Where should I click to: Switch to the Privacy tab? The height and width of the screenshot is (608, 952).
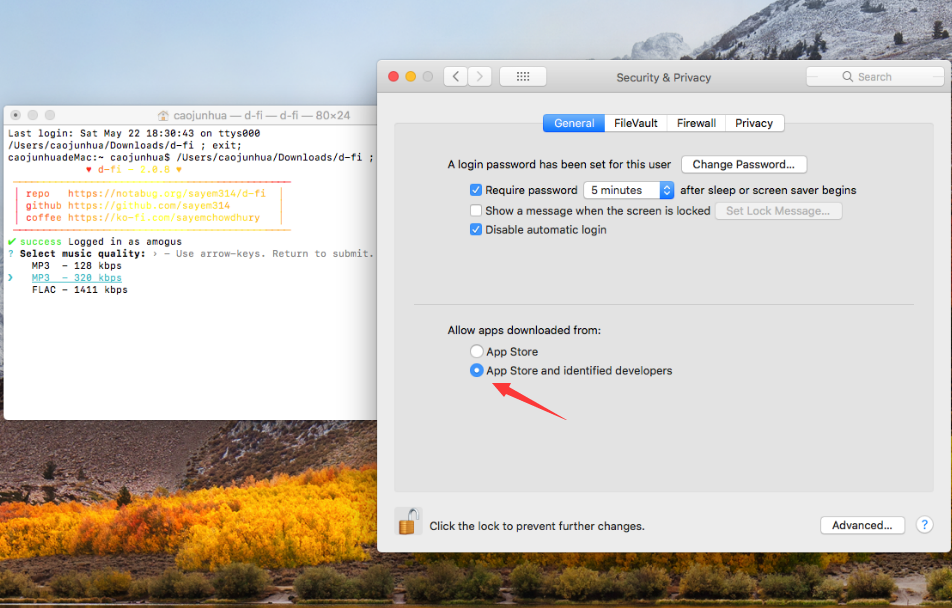point(754,123)
